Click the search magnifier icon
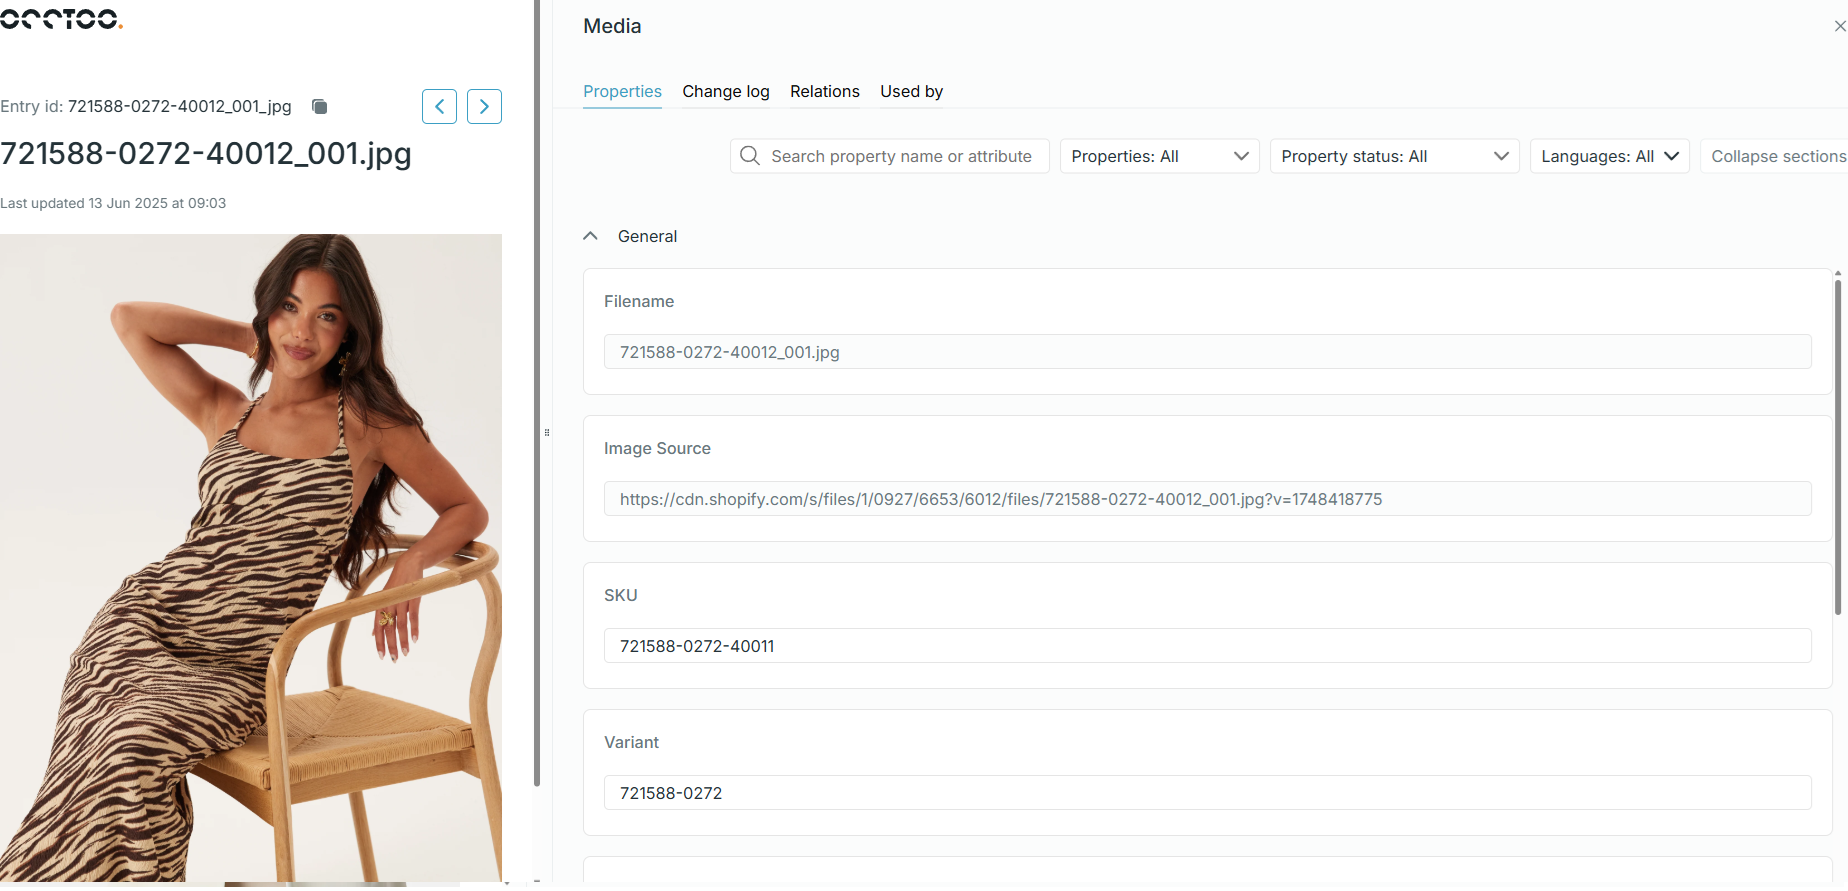 tap(750, 156)
